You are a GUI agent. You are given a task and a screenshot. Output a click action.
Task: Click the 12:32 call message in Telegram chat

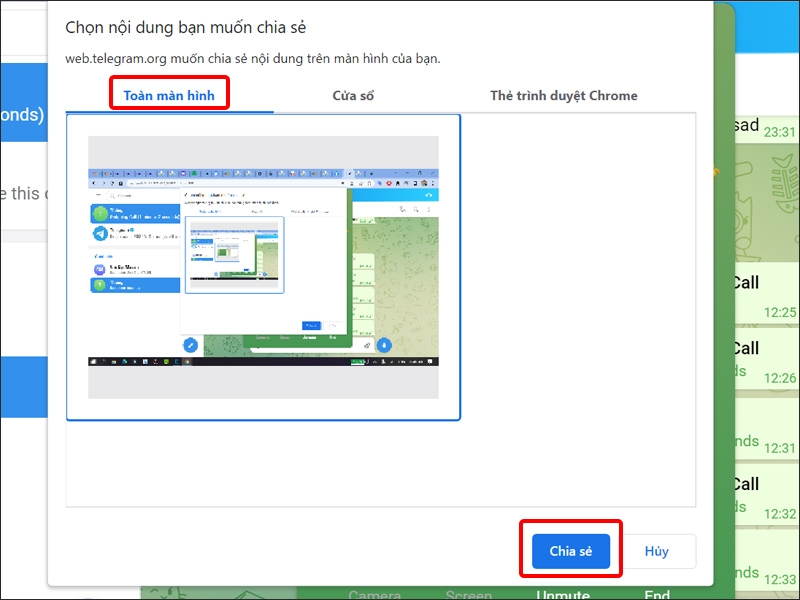pos(767,494)
